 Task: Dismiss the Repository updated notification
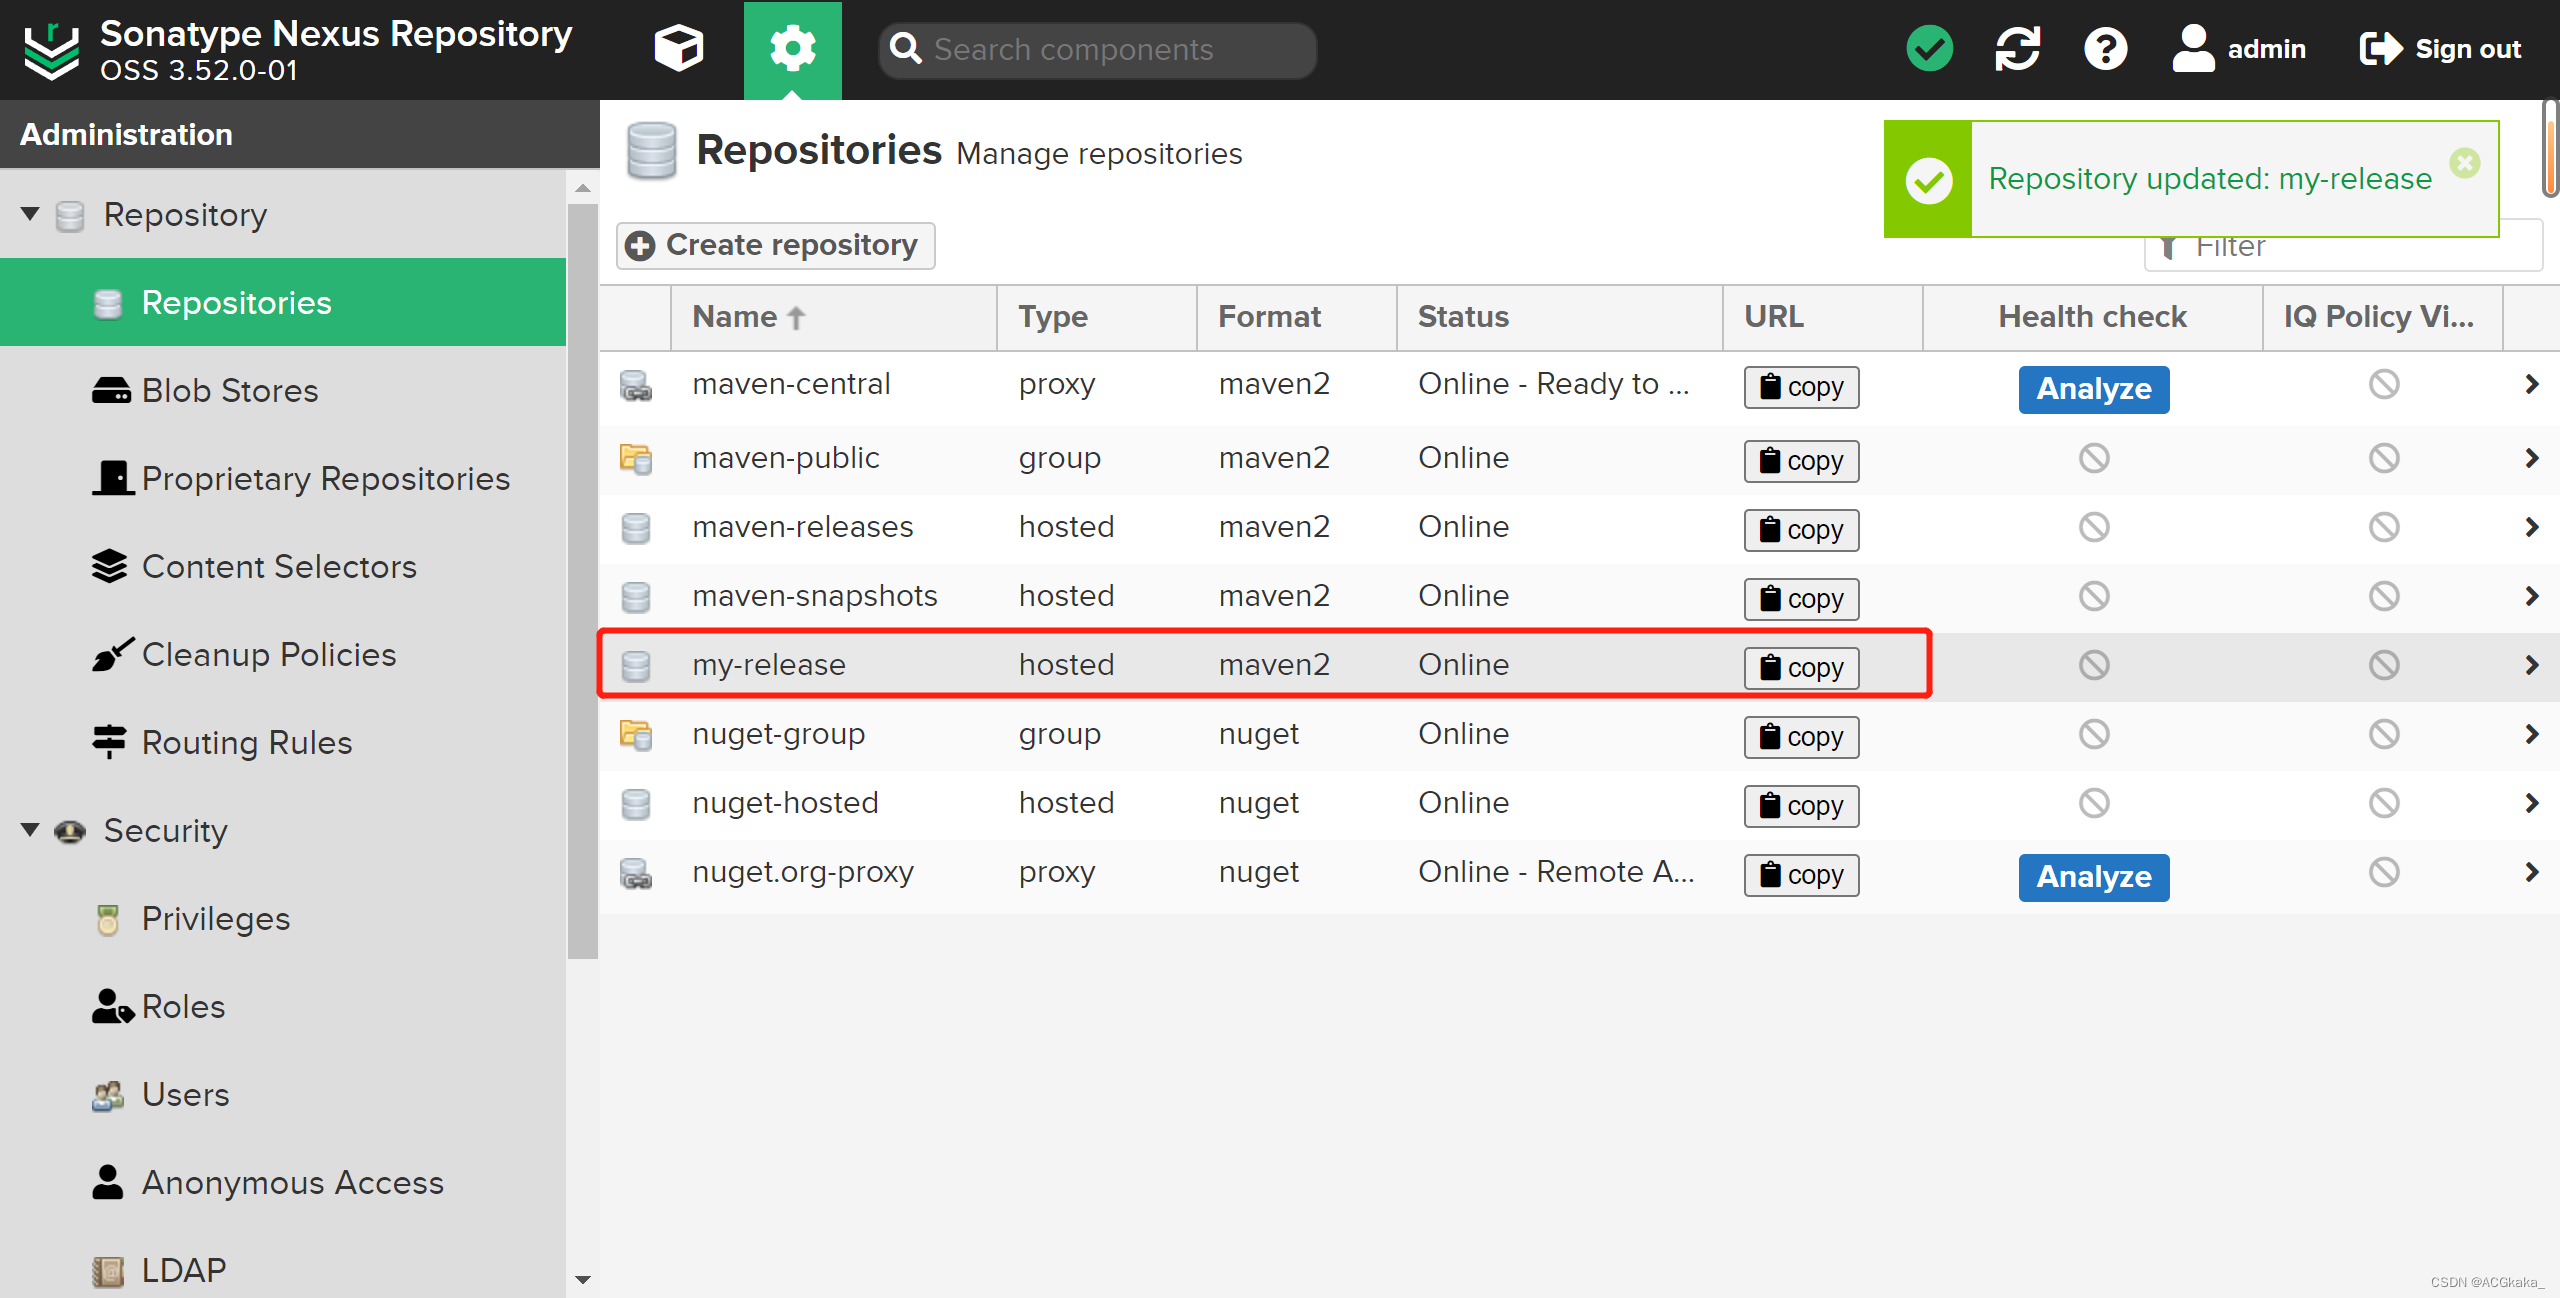click(2464, 162)
